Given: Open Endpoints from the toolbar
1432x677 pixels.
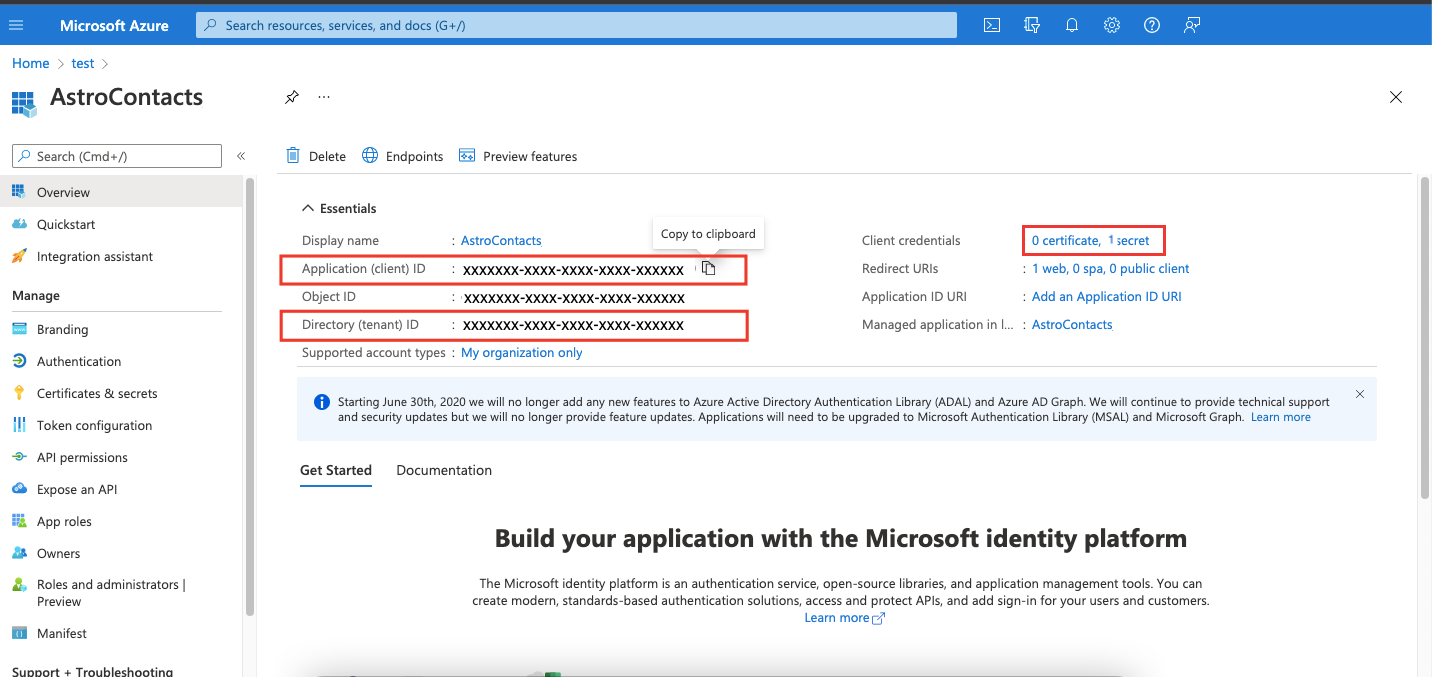Looking at the screenshot, I should (x=402, y=156).
